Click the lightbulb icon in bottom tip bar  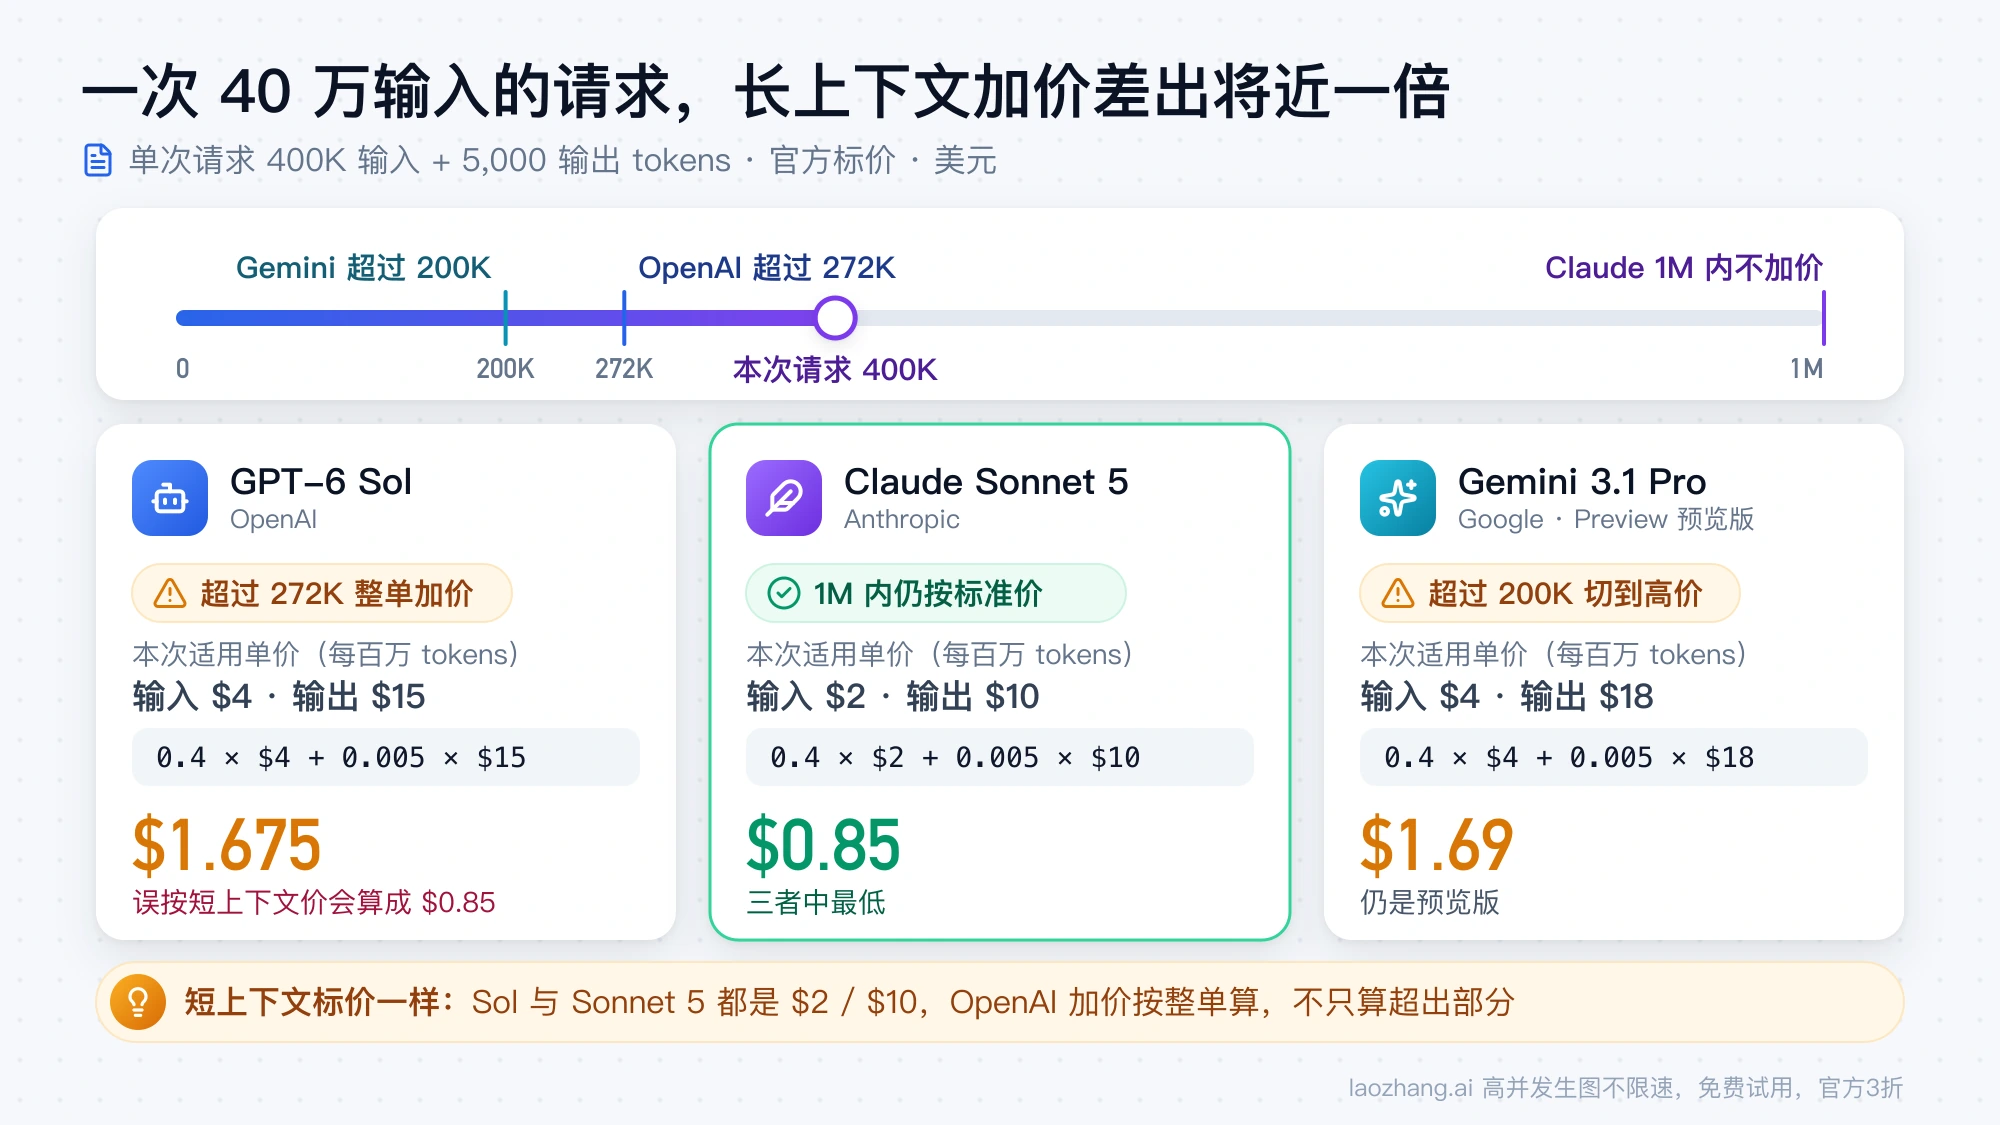point(138,1002)
